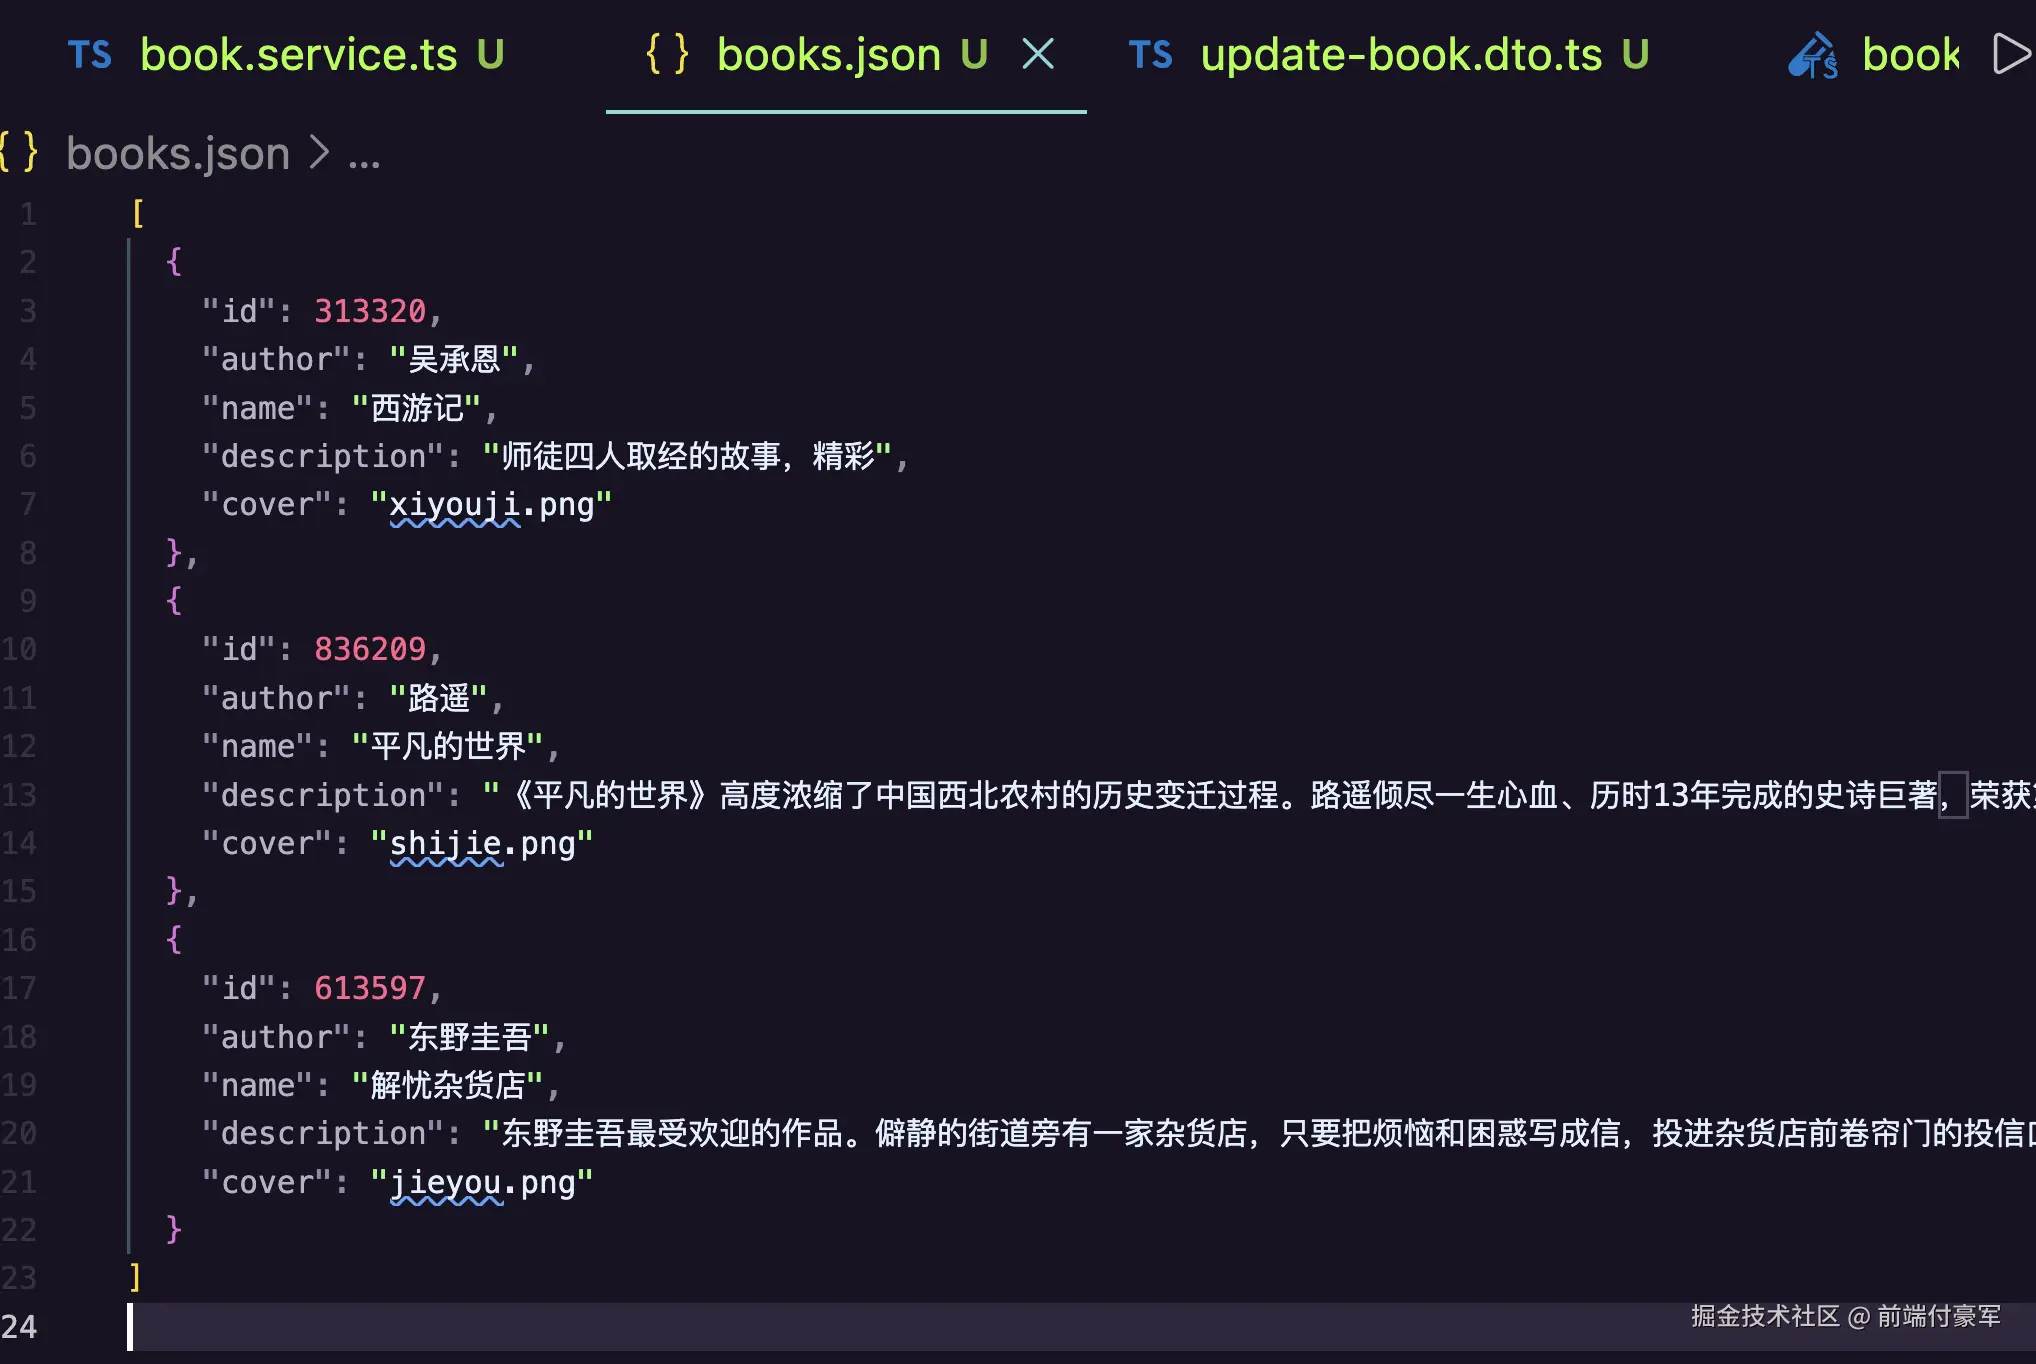Click the shijie.png cover string
Image resolution: width=2036 pixels, height=1364 pixels.
(481, 844)
